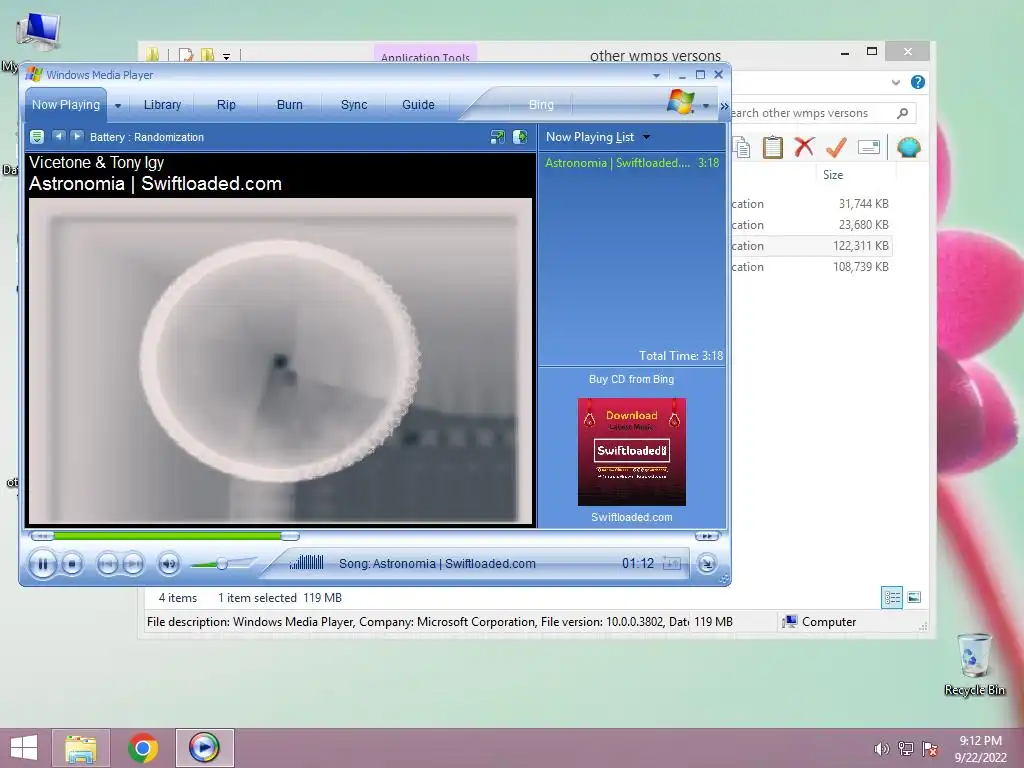Switch video to full screen icon
Viewport: 1024px width, 768px height.
coord(498,136)
